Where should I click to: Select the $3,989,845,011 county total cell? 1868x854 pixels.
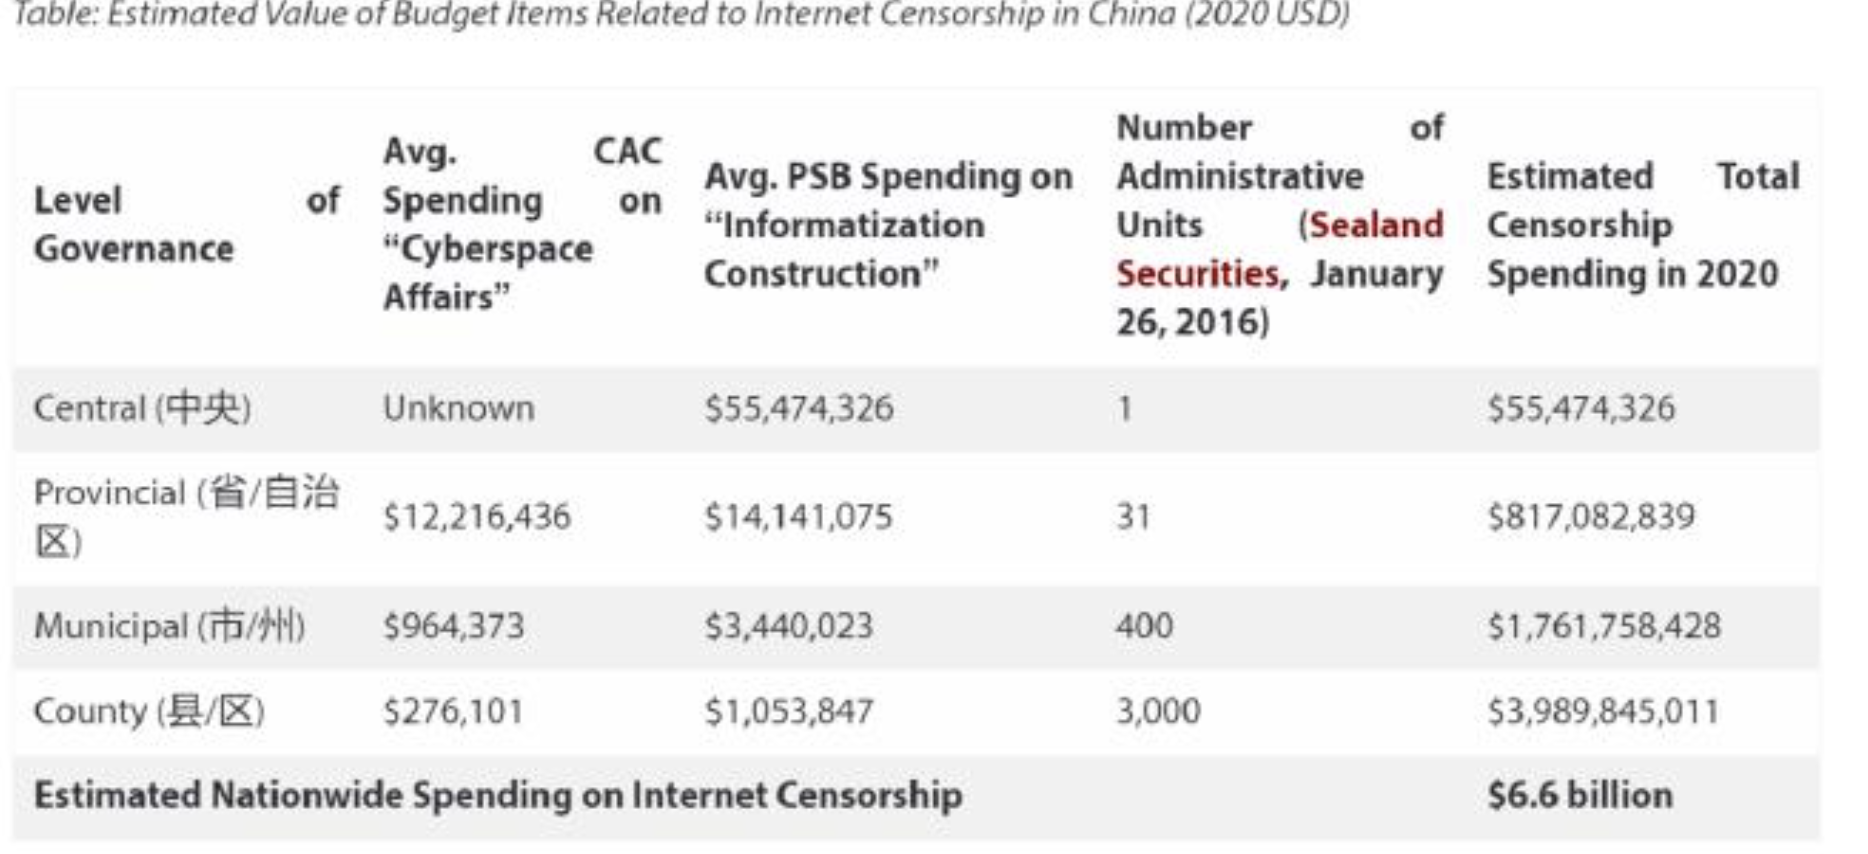click(x=1602, y=711)
